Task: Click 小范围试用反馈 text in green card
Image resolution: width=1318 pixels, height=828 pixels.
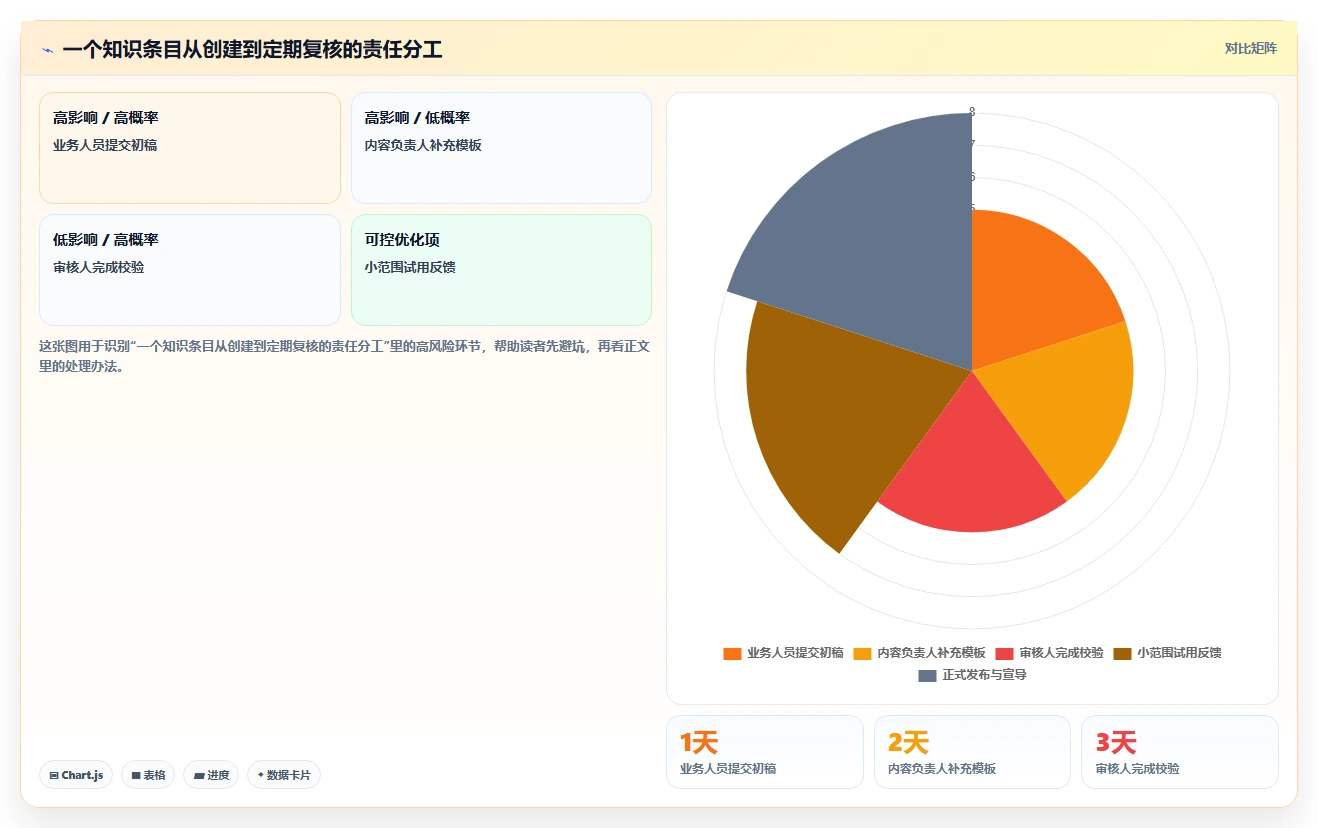Action: point(410,268)
